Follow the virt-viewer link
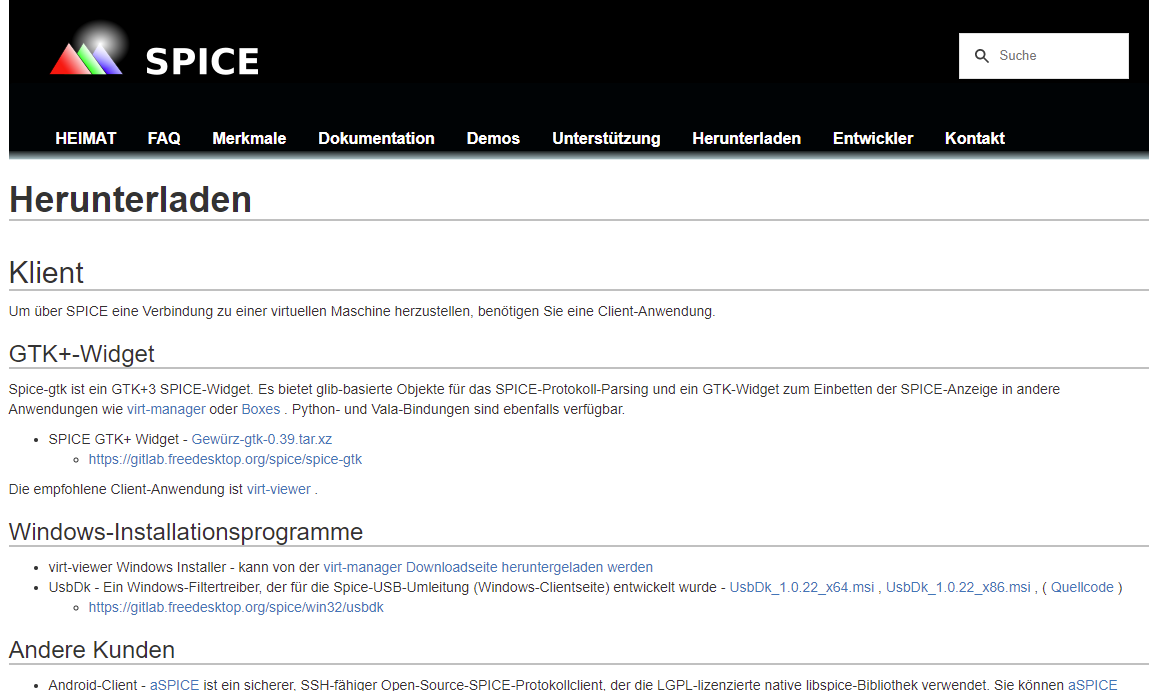Screen dimensions: 1163x691 (279, 489)
